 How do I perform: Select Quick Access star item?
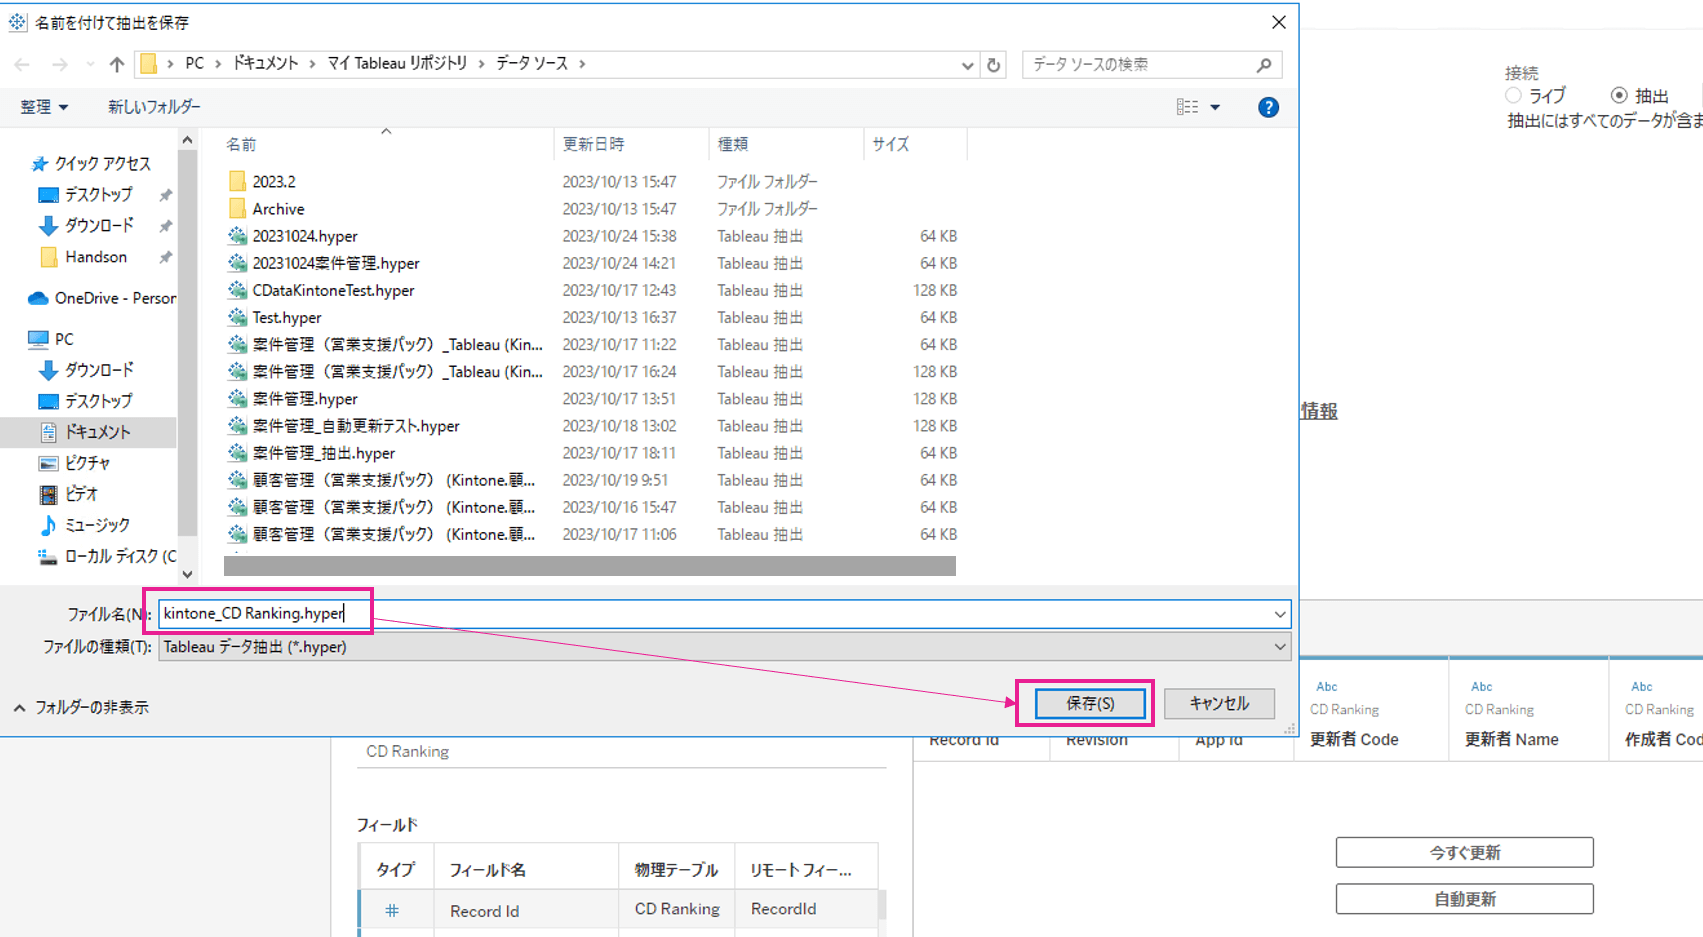91,163
